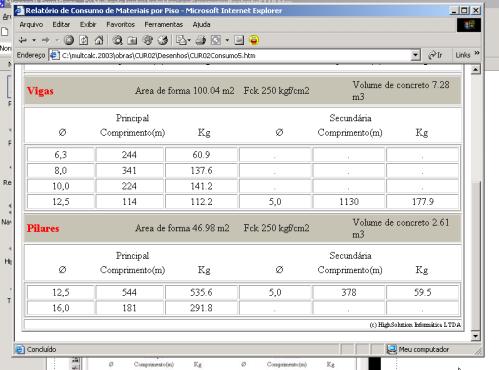499x370 pixels.
Task: Click the Vigas diameter cell 10,0
Action: [x=61, y=186]
